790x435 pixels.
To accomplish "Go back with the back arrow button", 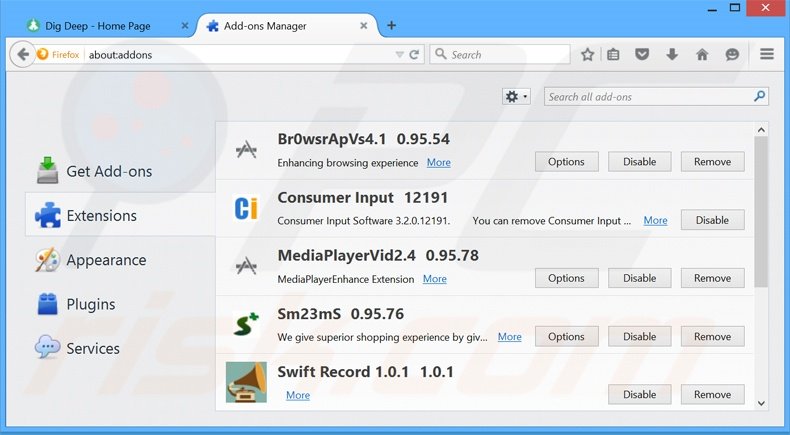I will coord(22,54).
